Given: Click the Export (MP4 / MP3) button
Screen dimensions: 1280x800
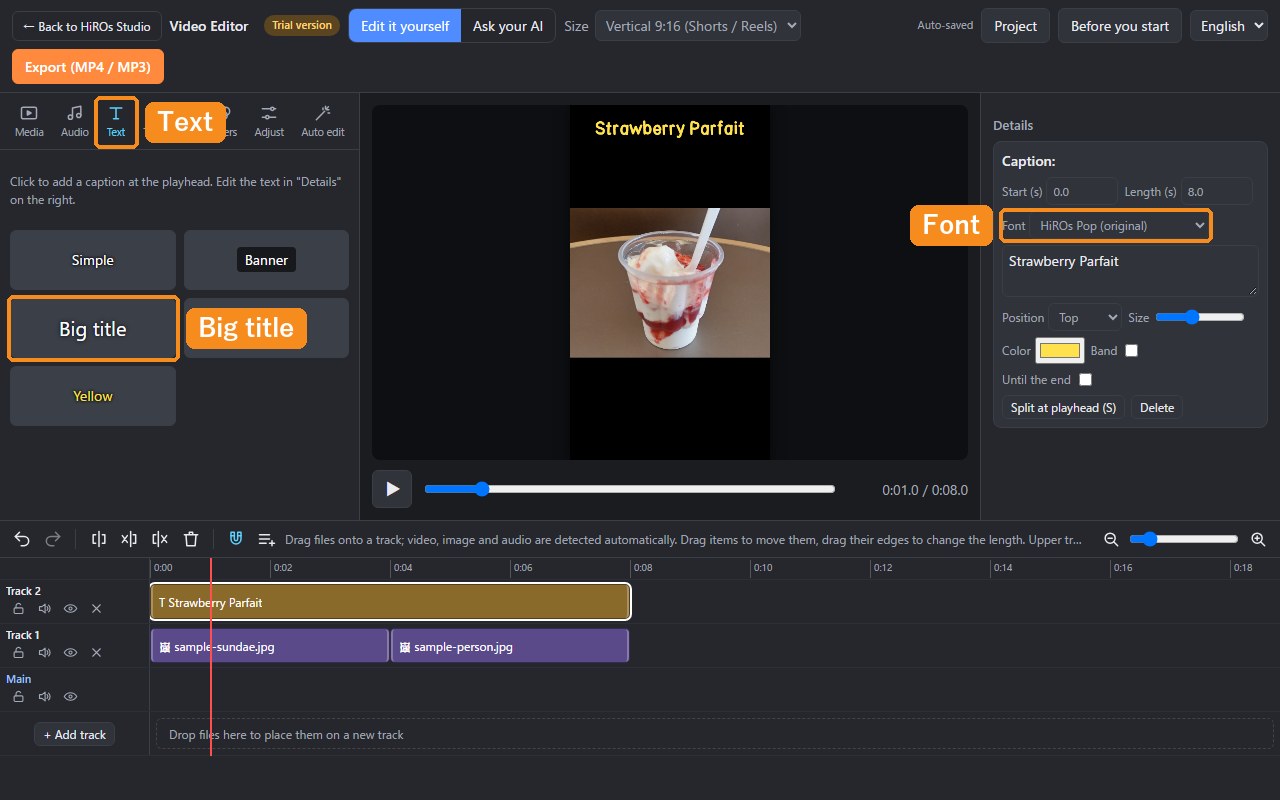Looking at the screenshot, I should pos(88,67).
